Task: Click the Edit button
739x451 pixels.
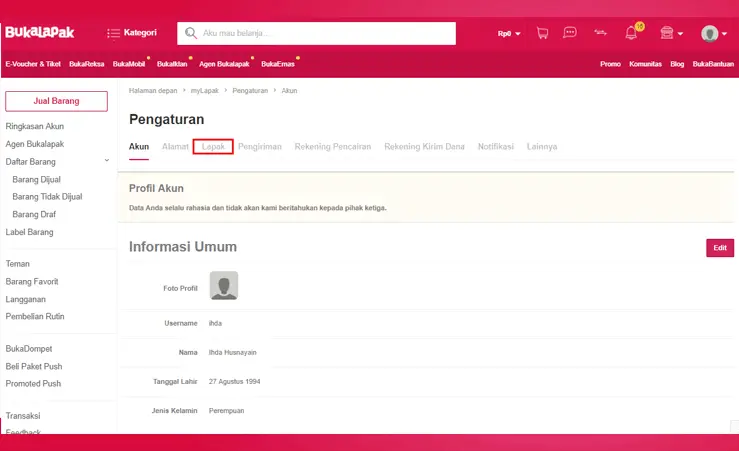Action: [x=720, y=248]
